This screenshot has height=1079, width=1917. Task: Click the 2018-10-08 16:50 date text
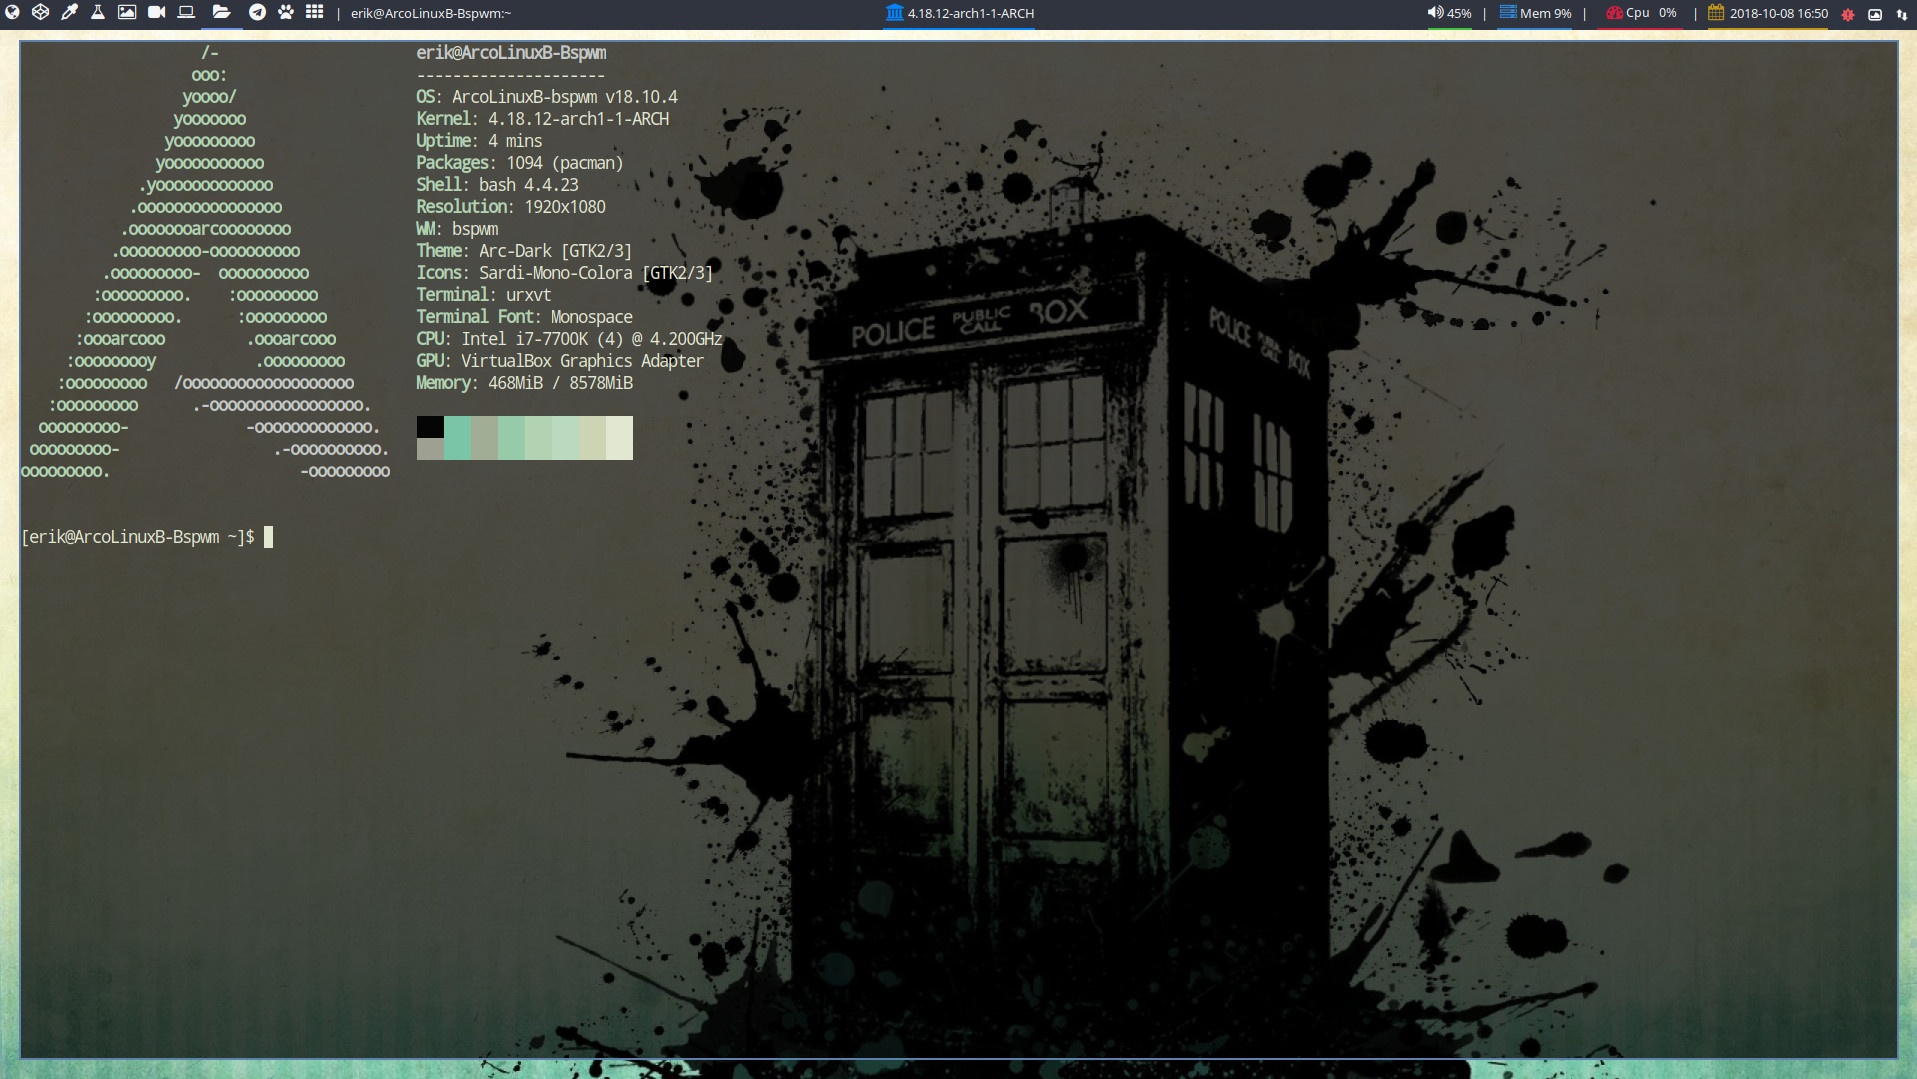point(1778,14)
